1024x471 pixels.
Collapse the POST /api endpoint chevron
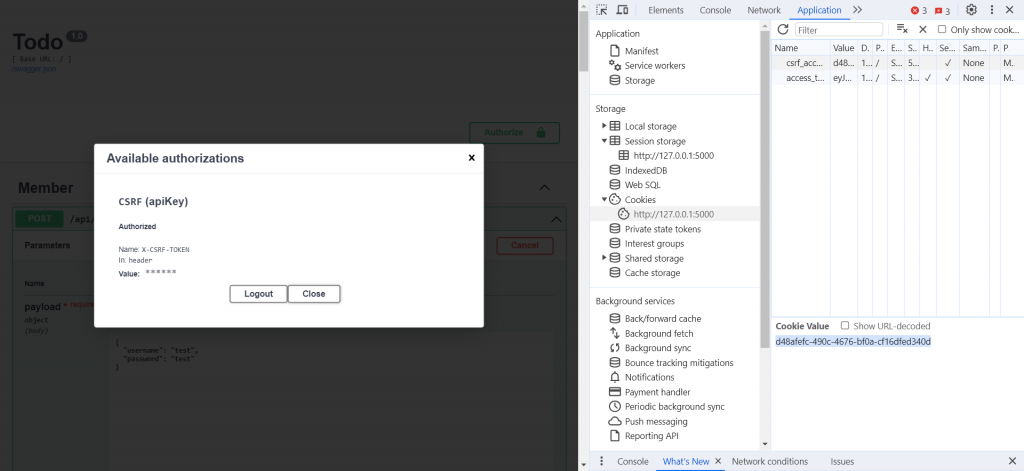click(x=556, y=219)
